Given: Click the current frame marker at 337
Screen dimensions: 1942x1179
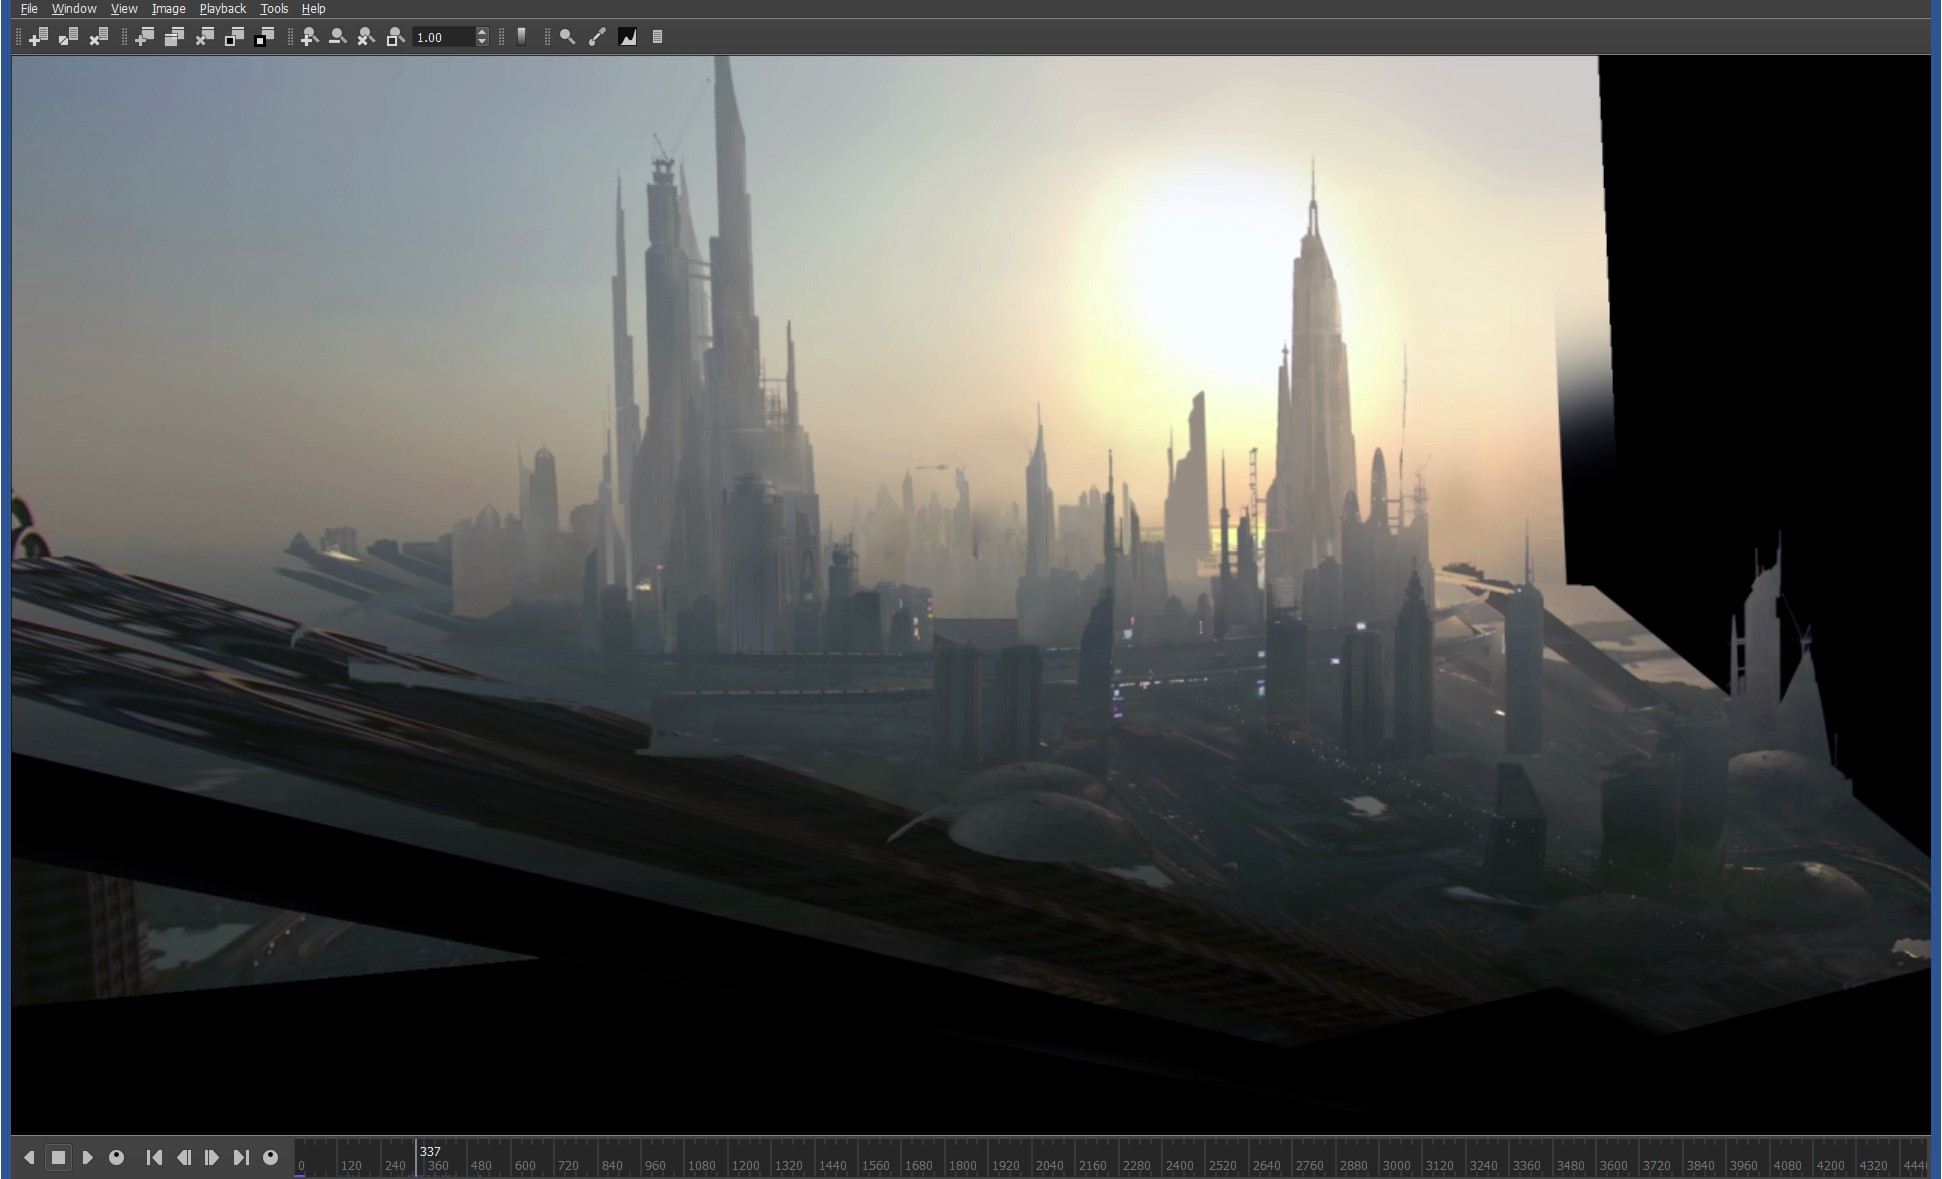Looking at the screenshot, I should (430, 1151).
